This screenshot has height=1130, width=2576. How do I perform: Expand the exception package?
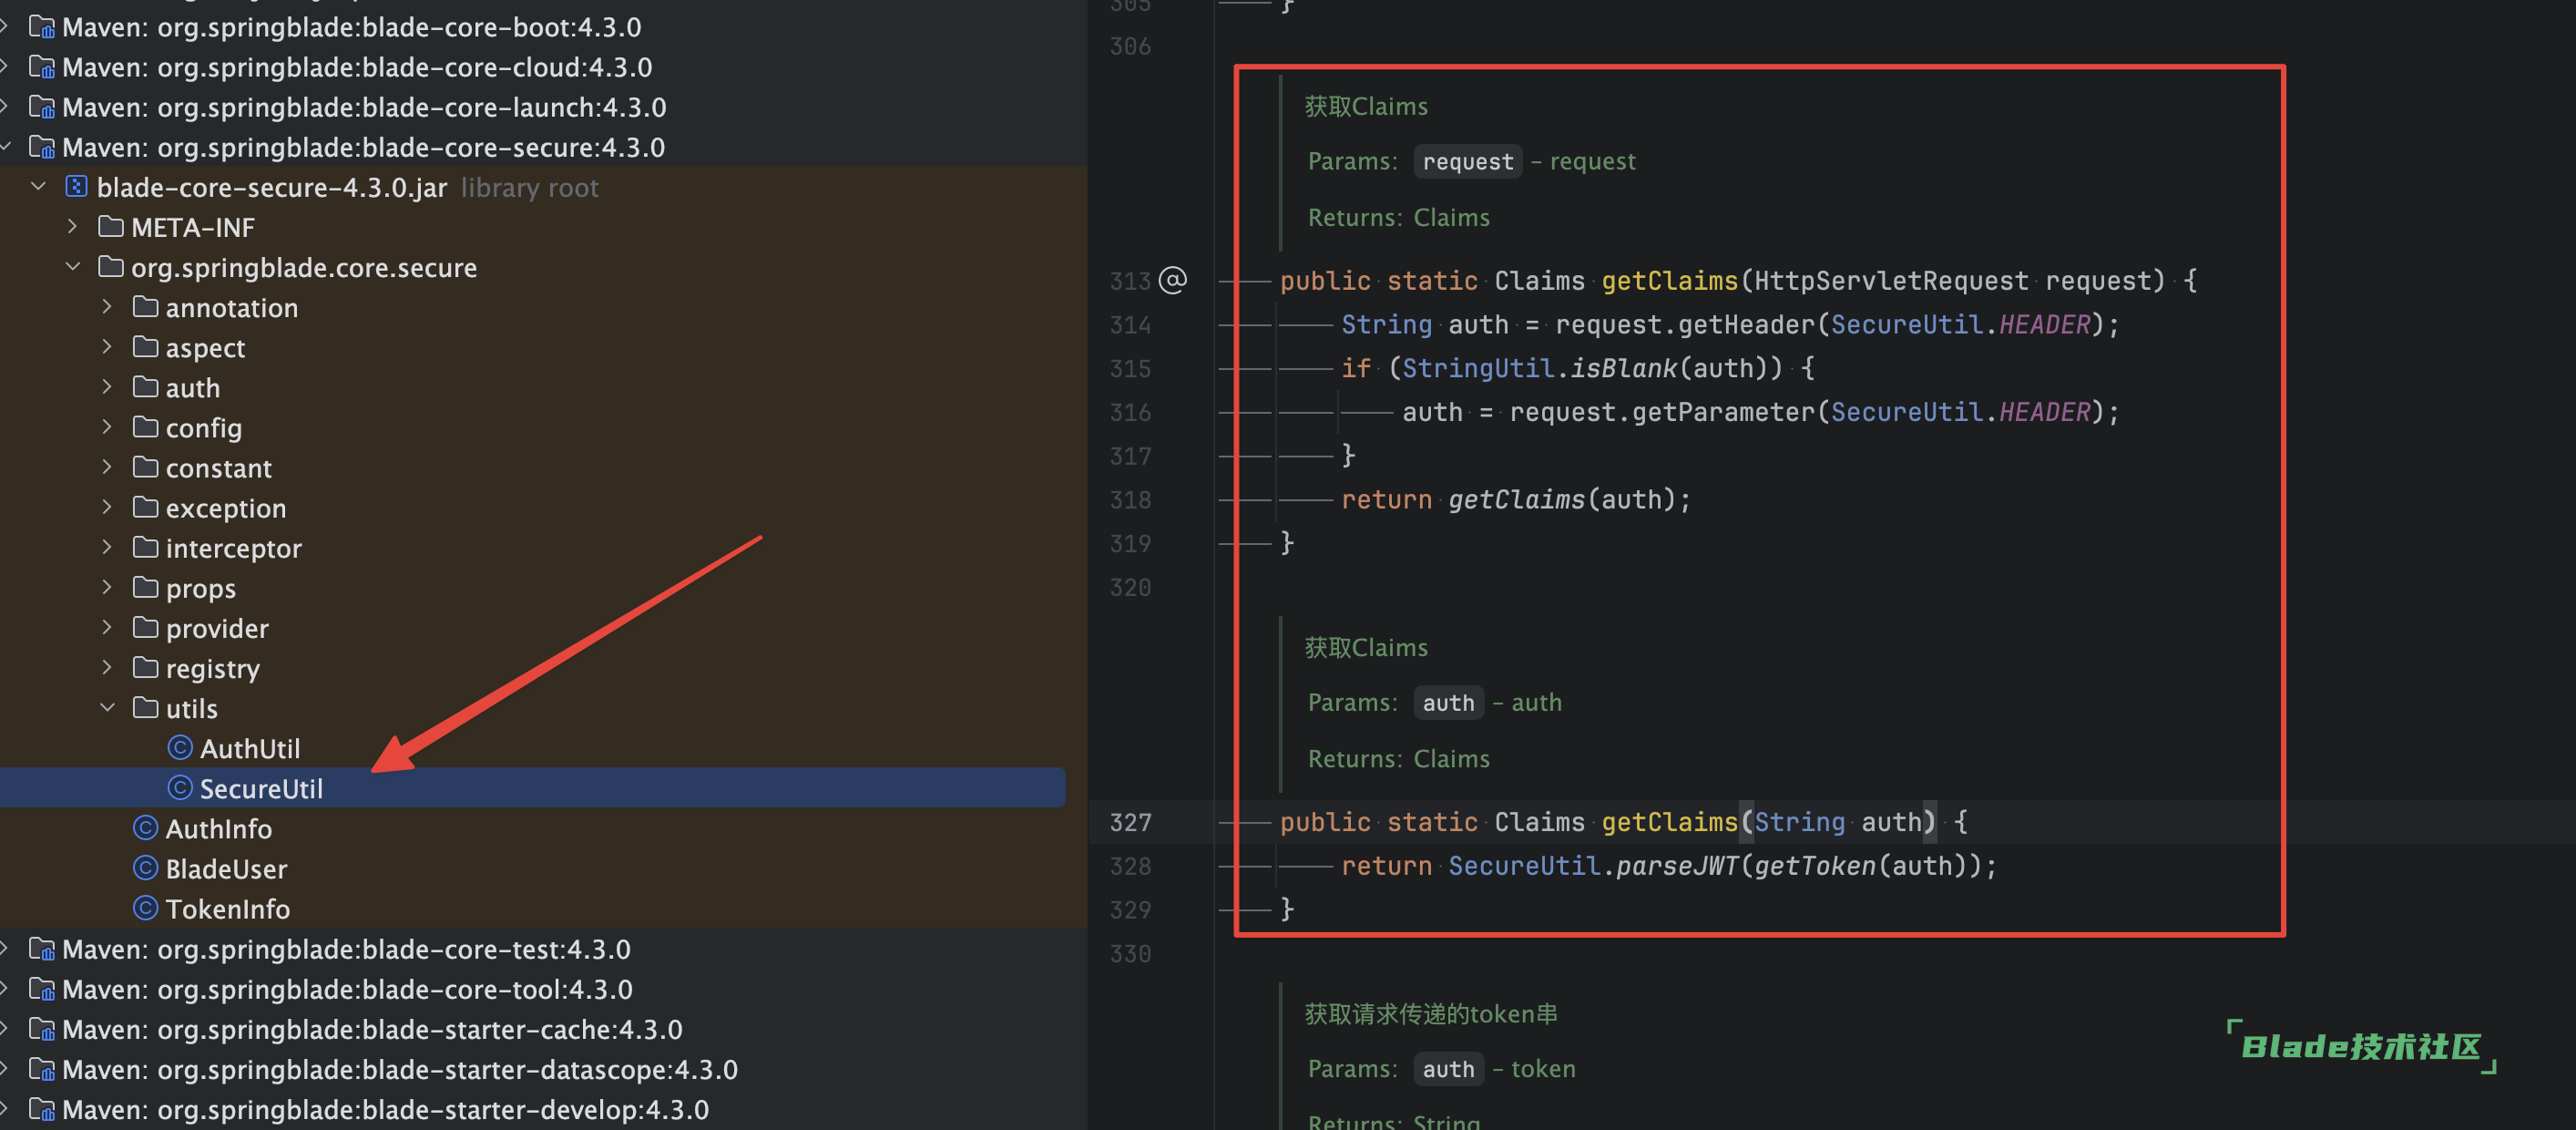click(107, 507)
